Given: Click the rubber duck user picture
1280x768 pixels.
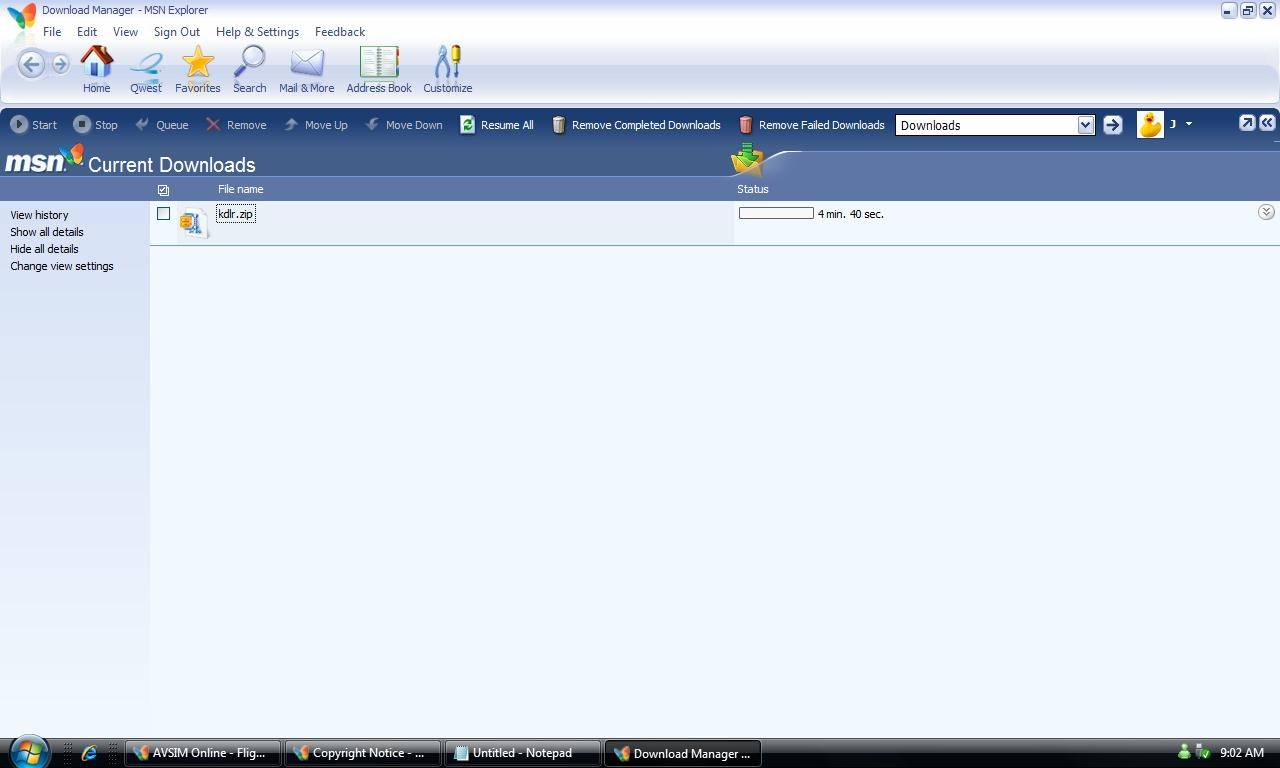Looking at the screenshot, I should (1150, 124).
